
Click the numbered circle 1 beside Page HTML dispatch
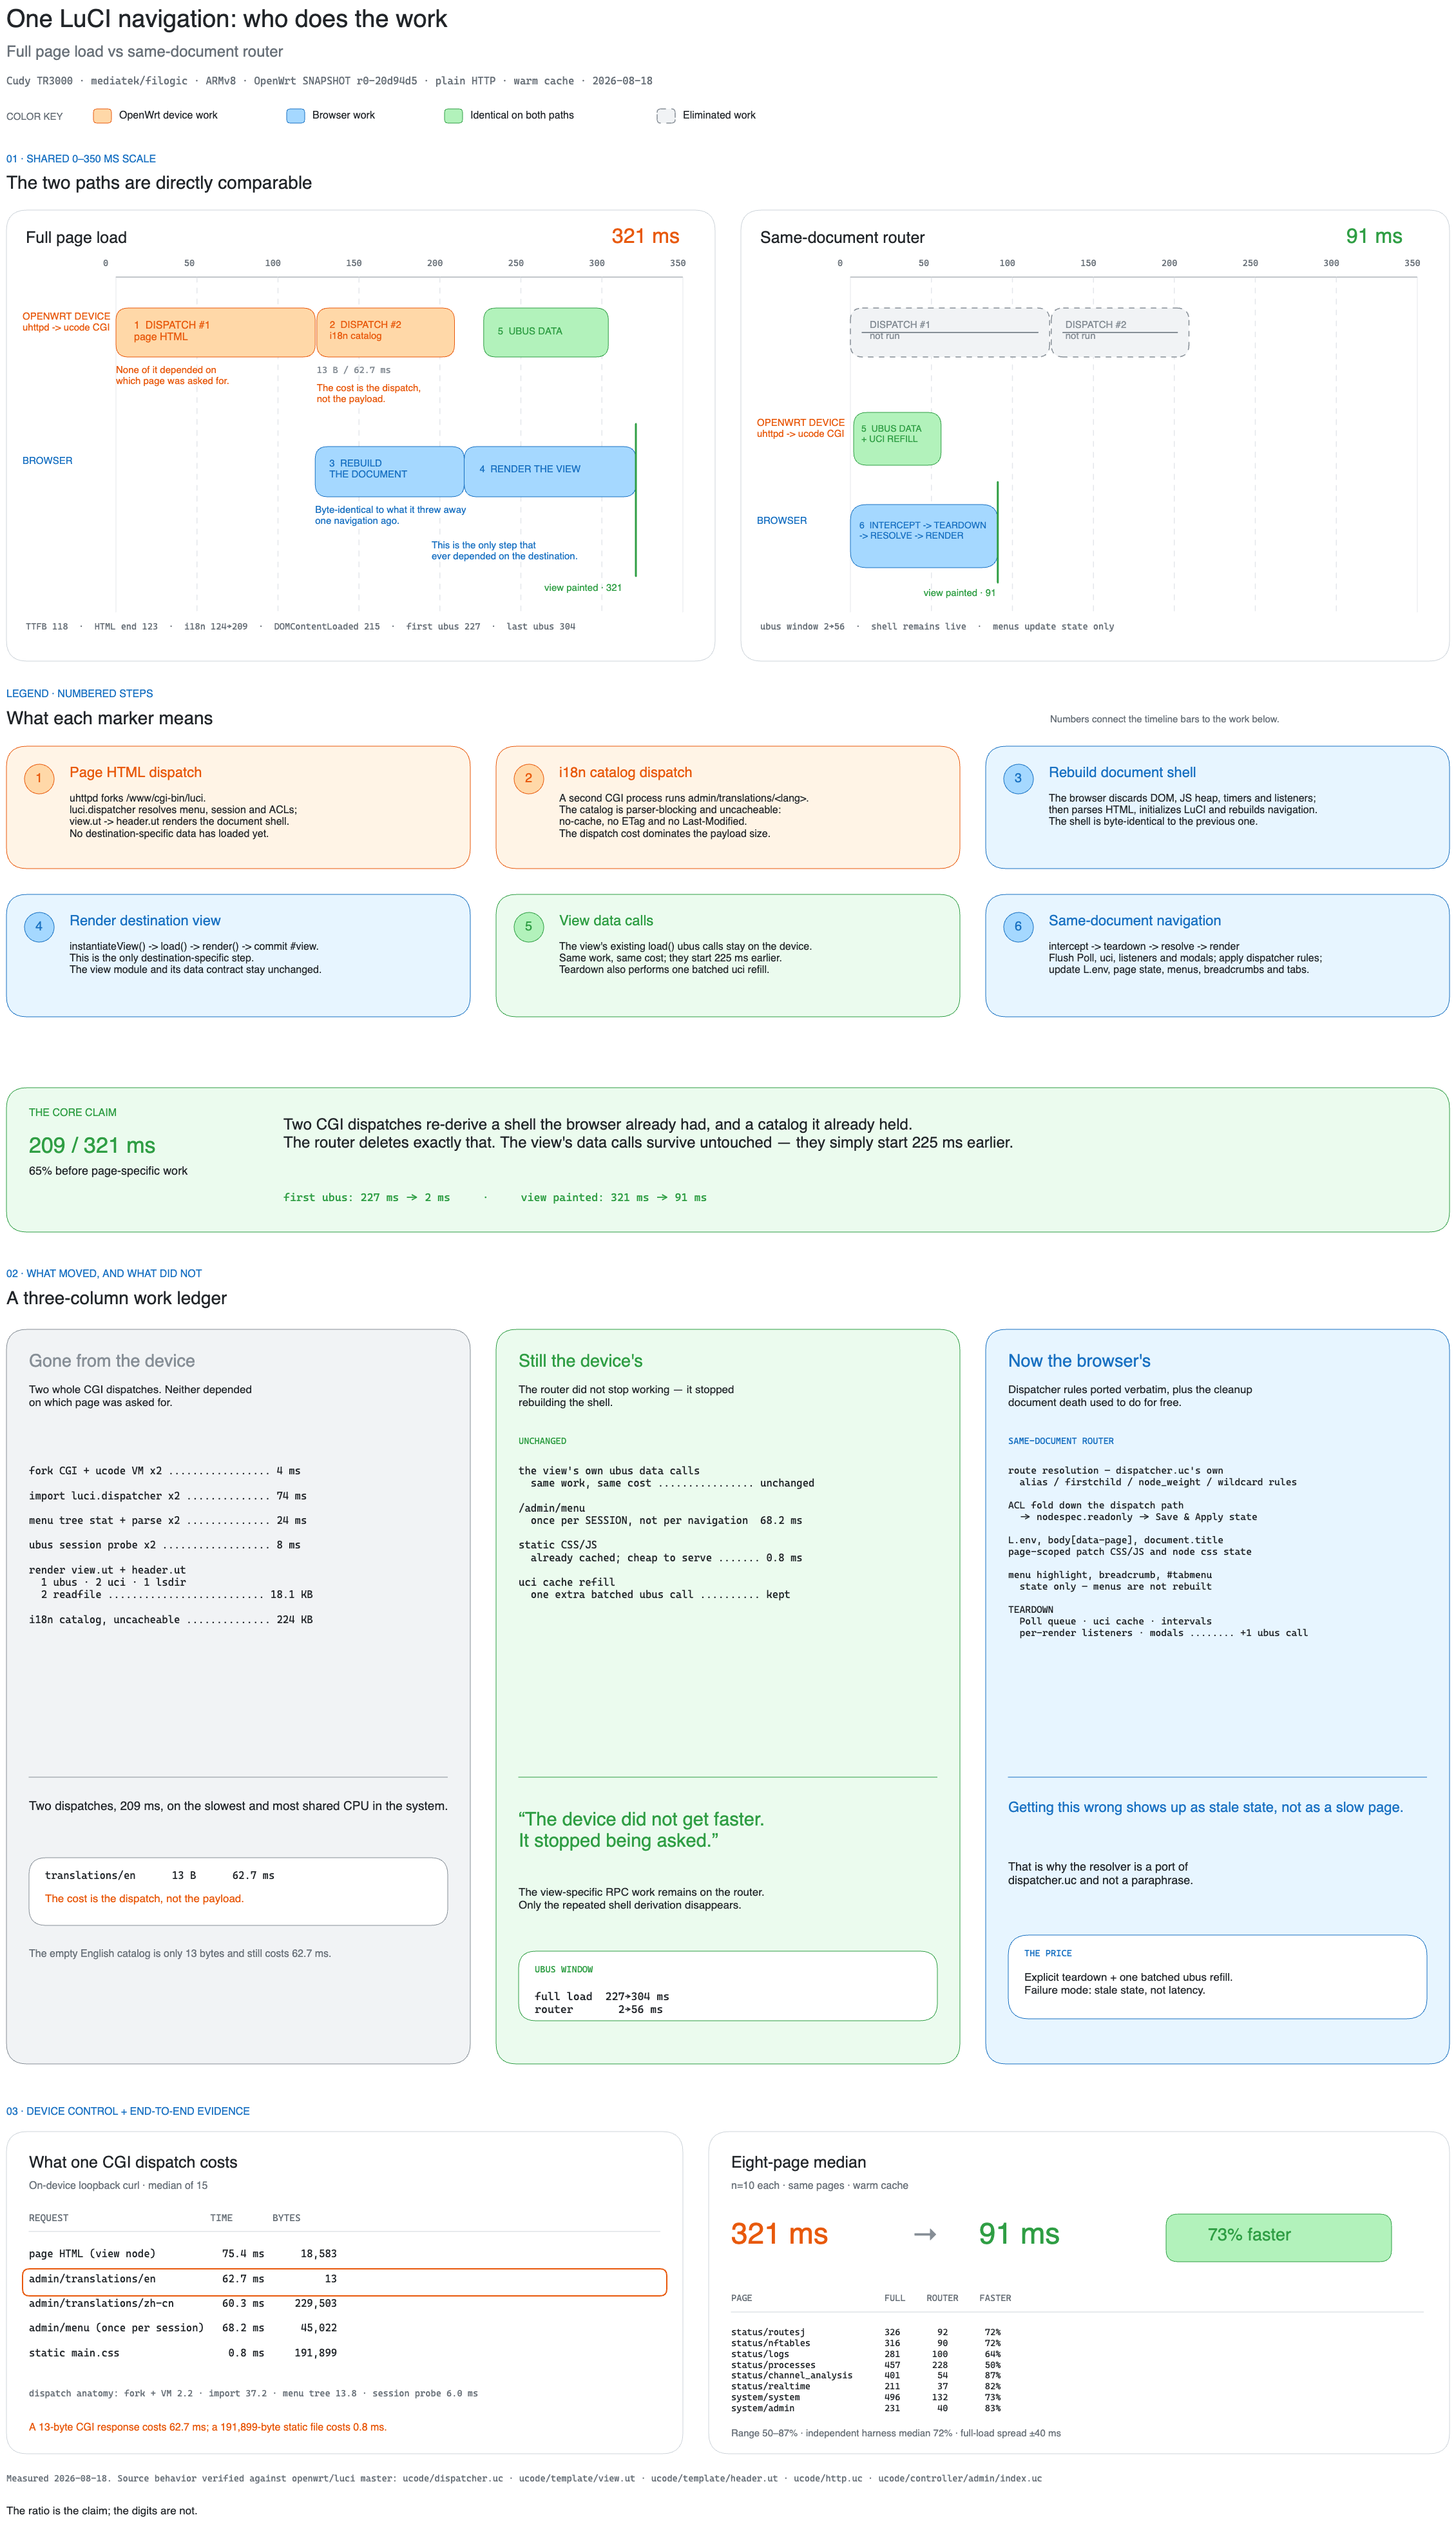click(39, 778)
